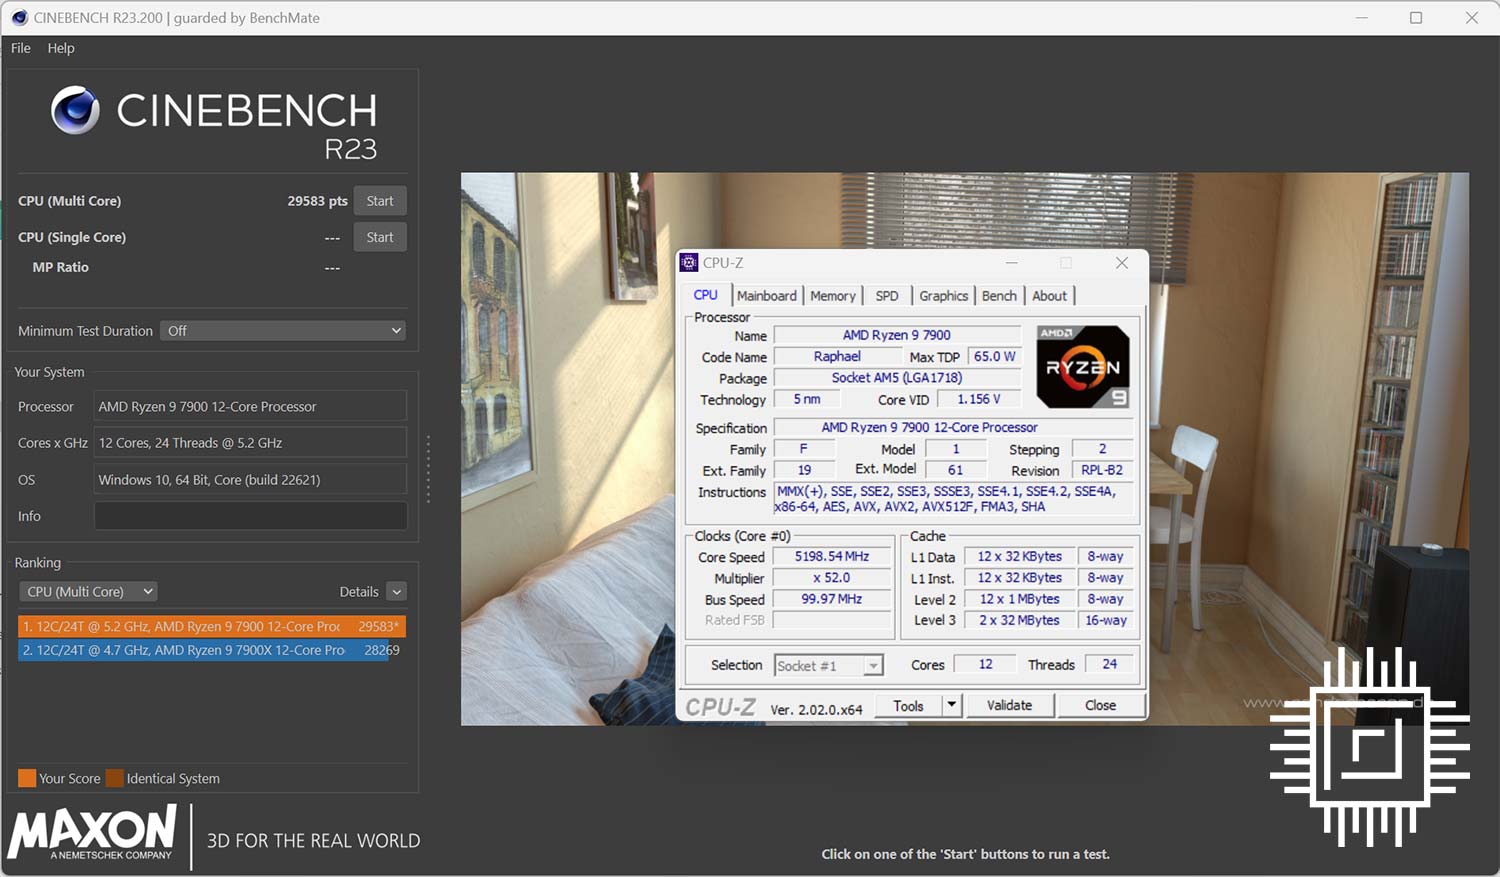Screen dimensions: 1500x877
Task: Click the Multiplier x 52.0 value
Action: [832, 578]
